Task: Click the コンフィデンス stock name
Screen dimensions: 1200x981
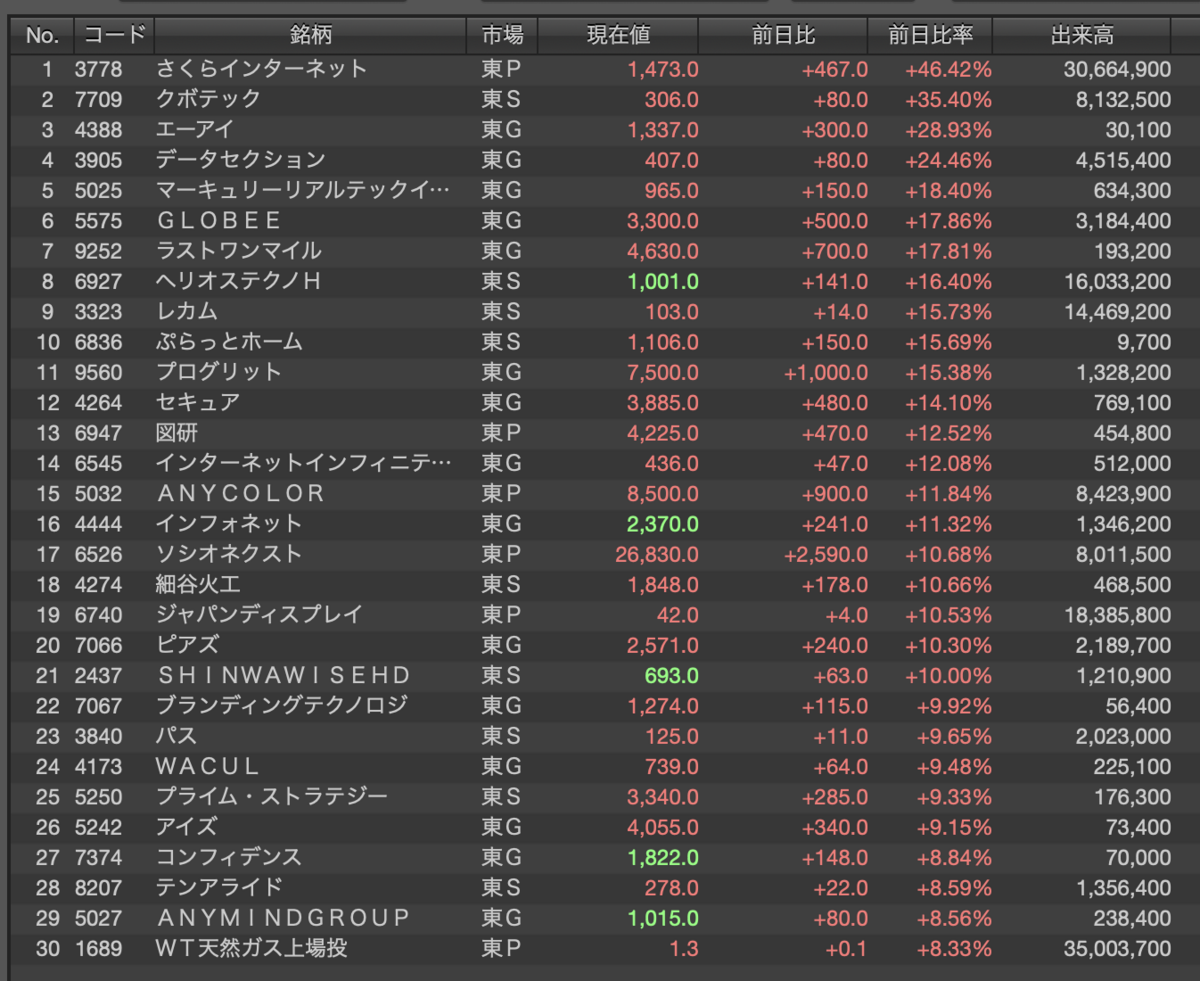Action: [229, 857]
